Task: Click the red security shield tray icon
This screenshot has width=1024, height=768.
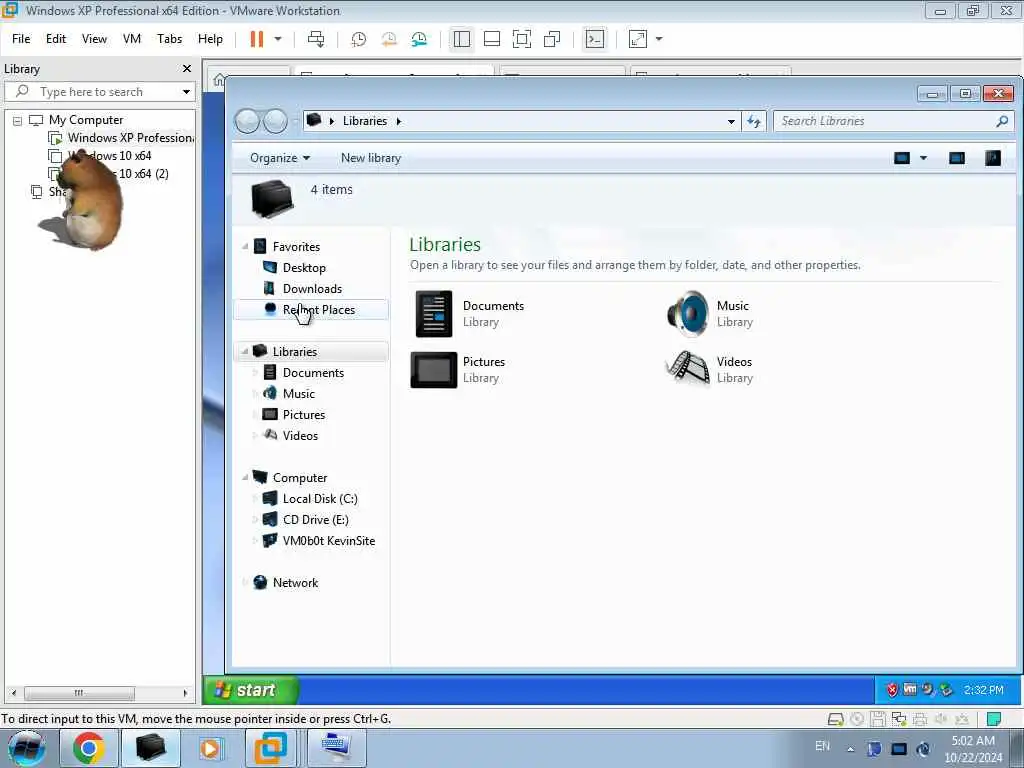Action: (x=892, y=690)
